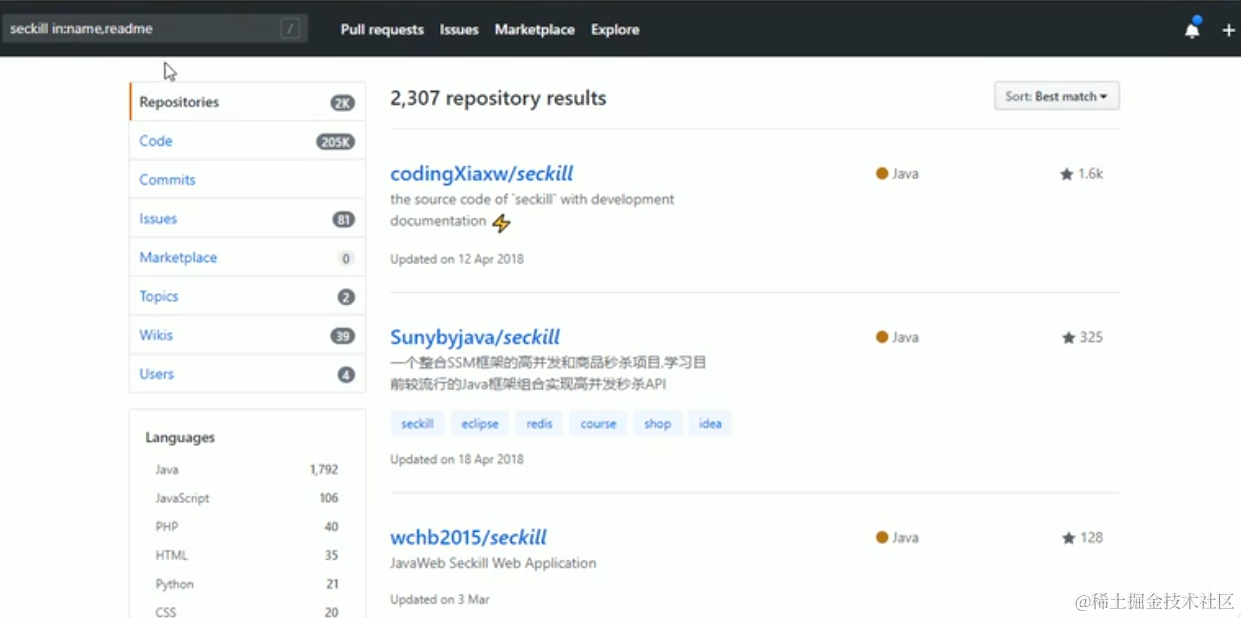Image resolution: width=1241 pixels, height=618 pixels.
Task: Select the Wikis results filter
Action: click(247, 336)
